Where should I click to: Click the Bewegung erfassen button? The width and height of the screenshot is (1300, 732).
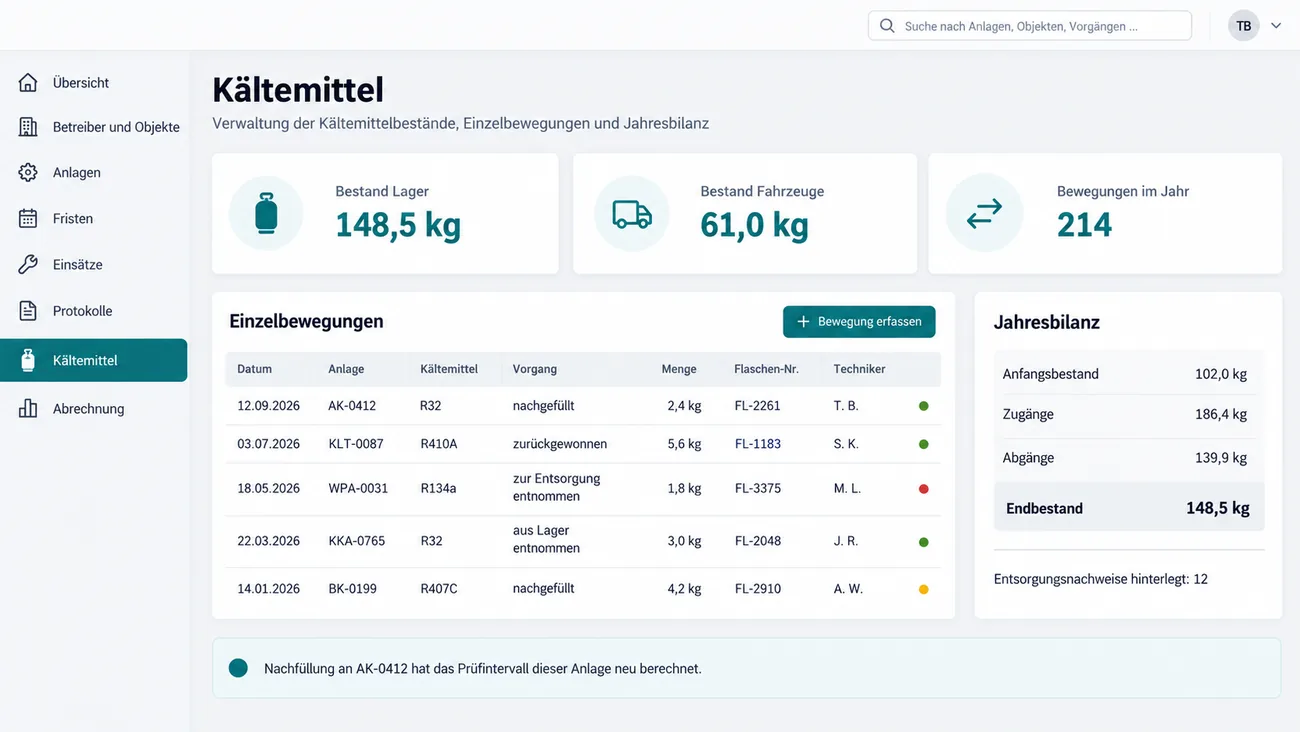pos(859,322)
